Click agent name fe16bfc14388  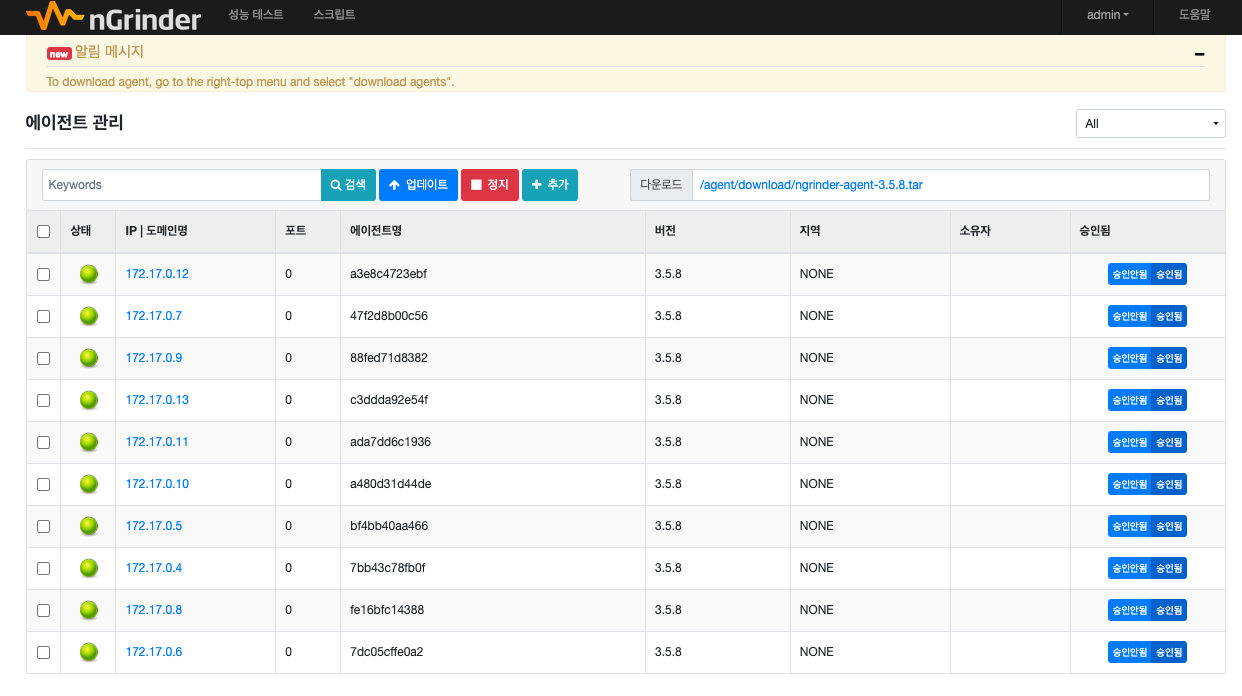(x=387, y=610)
